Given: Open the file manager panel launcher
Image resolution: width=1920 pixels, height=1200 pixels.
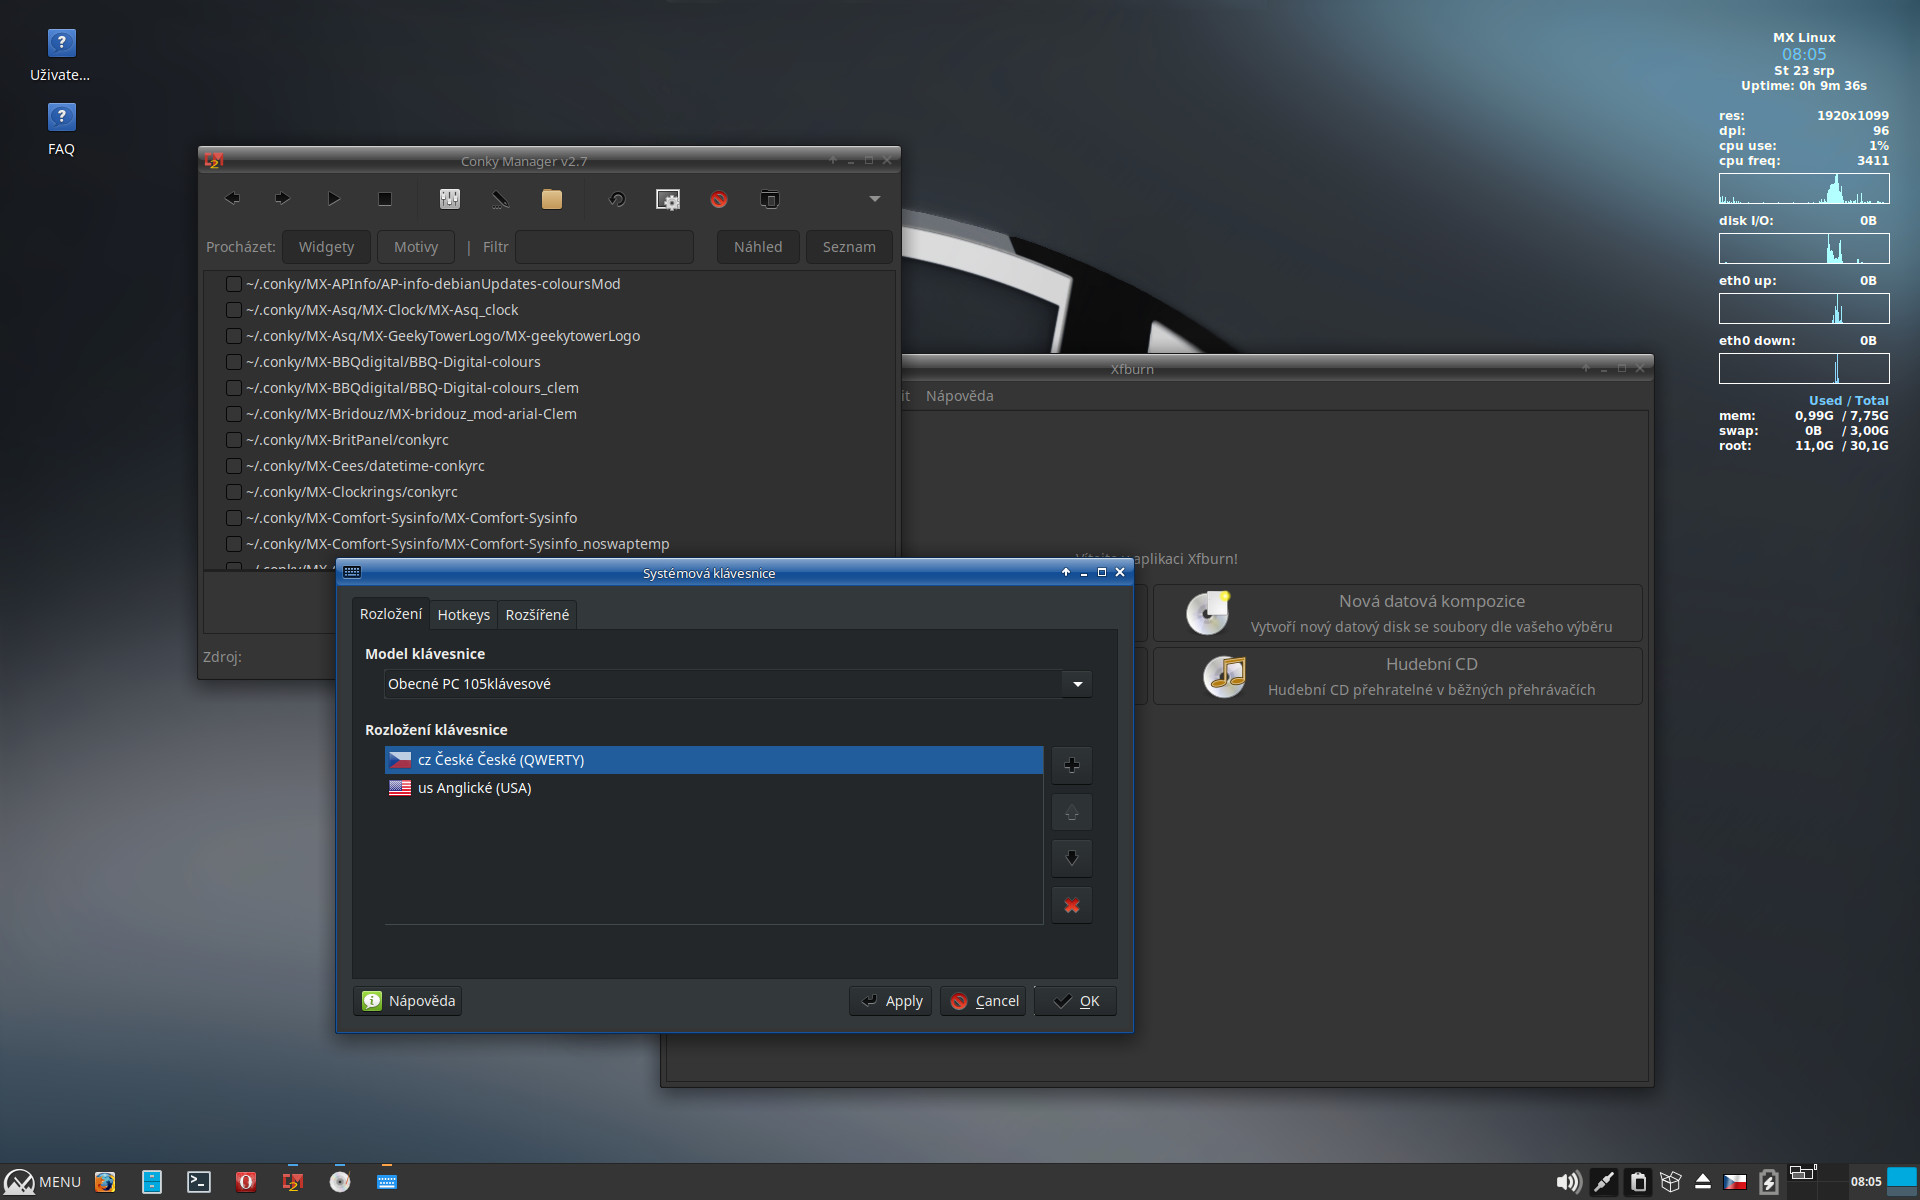Looking at the screenshot, I should 152,1182.
